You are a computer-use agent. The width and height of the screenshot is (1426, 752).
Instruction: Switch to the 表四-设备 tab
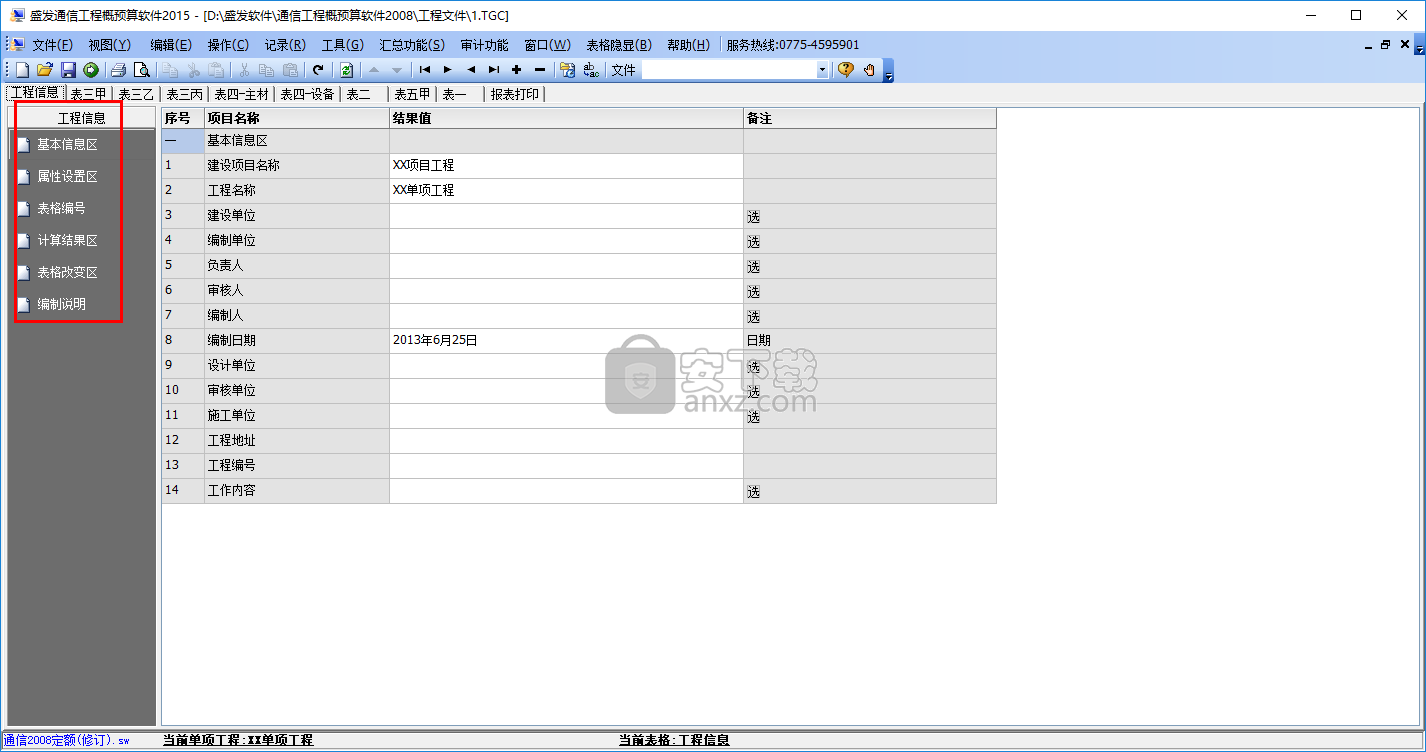click(x=306, y=94)
